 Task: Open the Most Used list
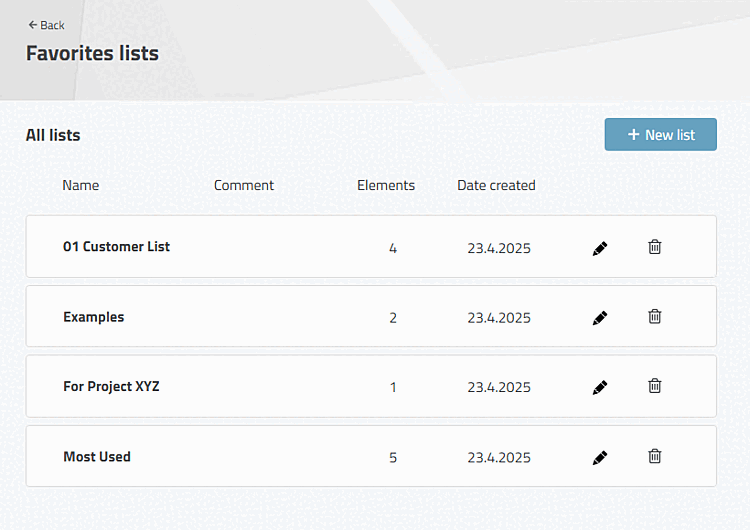point(97,457)
